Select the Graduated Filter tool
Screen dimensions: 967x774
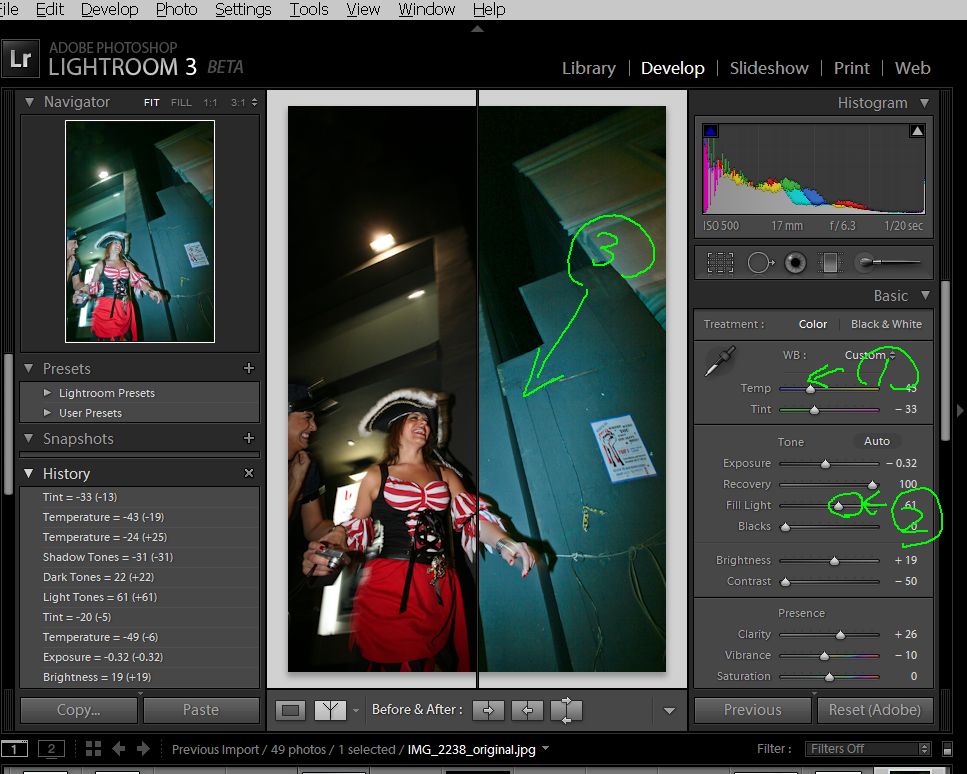click(x=829, y=263)
